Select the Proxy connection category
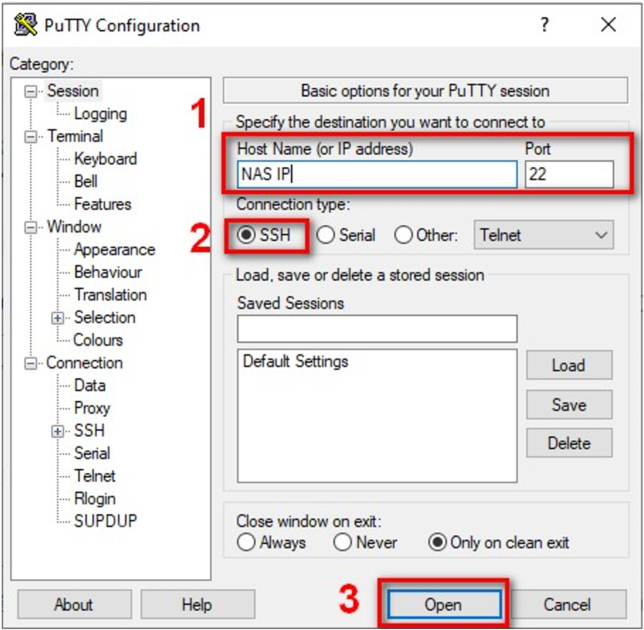644x630 pixels. [92, 408]
